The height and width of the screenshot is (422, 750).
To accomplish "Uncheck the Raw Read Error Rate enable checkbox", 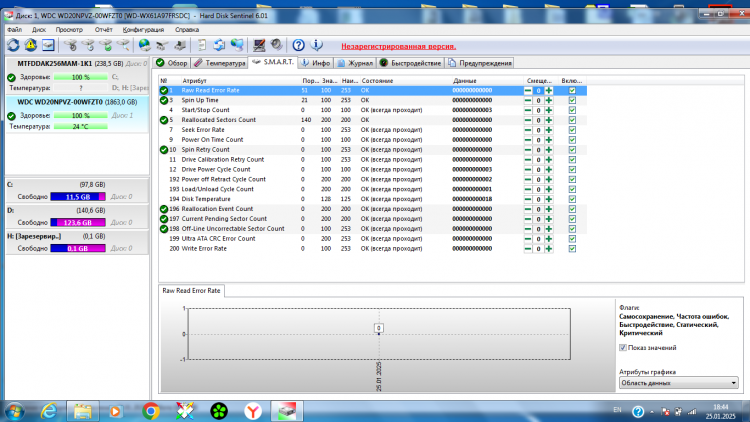I will coord(572,90).
